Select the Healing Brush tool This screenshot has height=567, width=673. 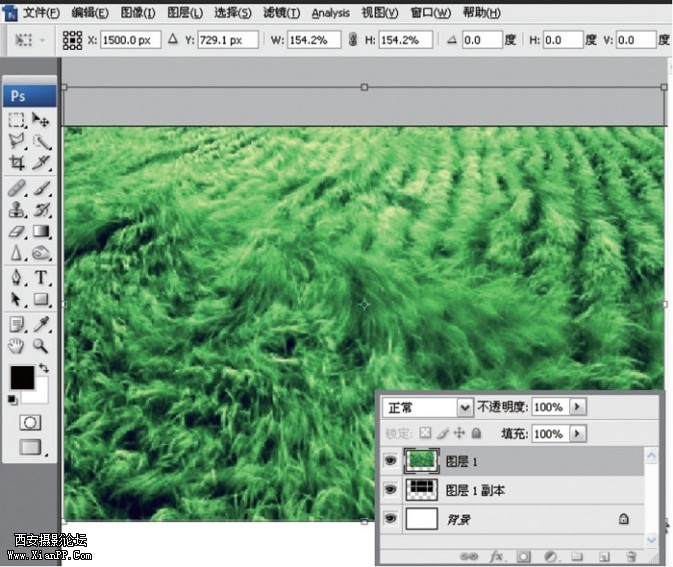[x=17, y=188]
